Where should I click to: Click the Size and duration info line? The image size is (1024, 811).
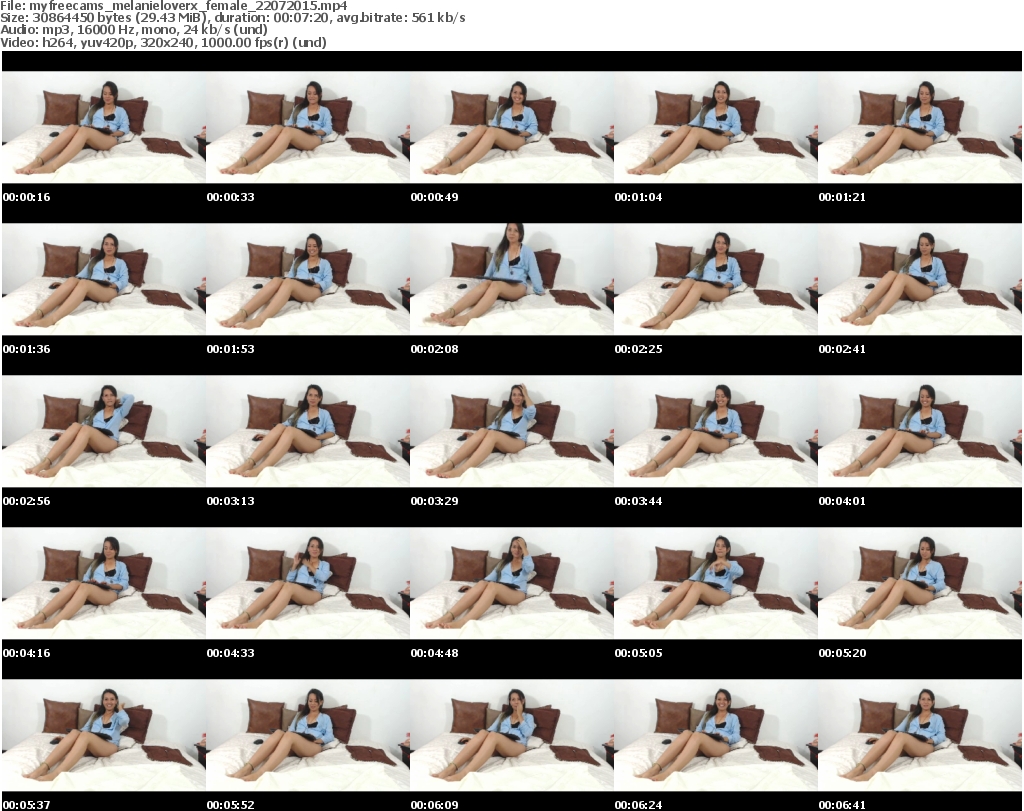(x=232, y=18)
